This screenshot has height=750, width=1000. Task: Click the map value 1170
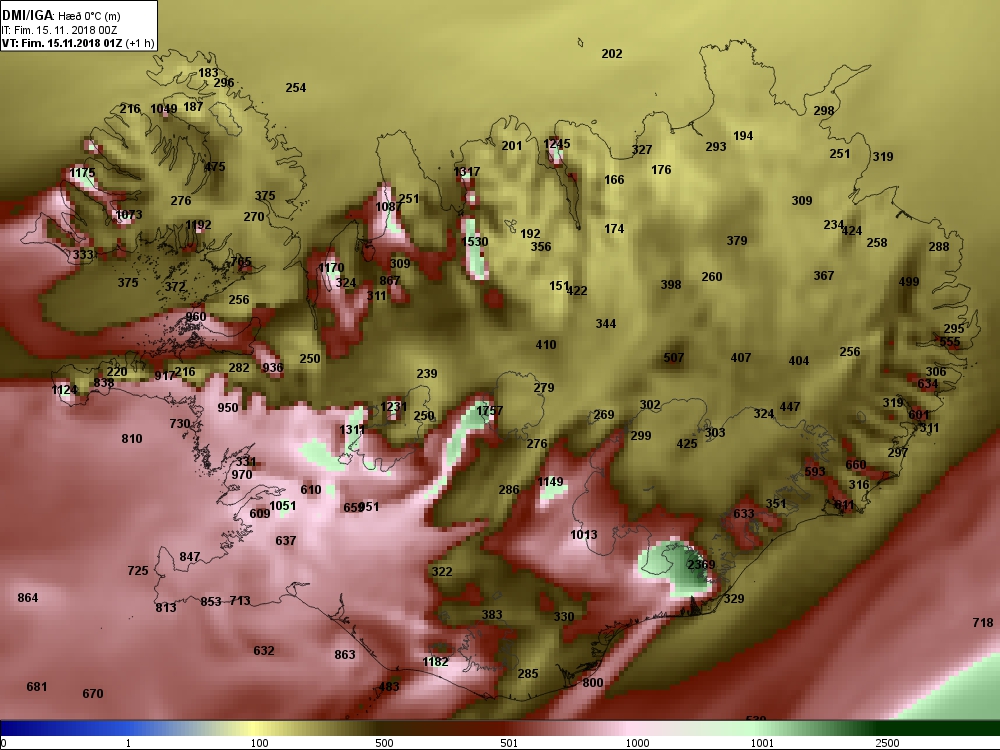coord(331,268)
